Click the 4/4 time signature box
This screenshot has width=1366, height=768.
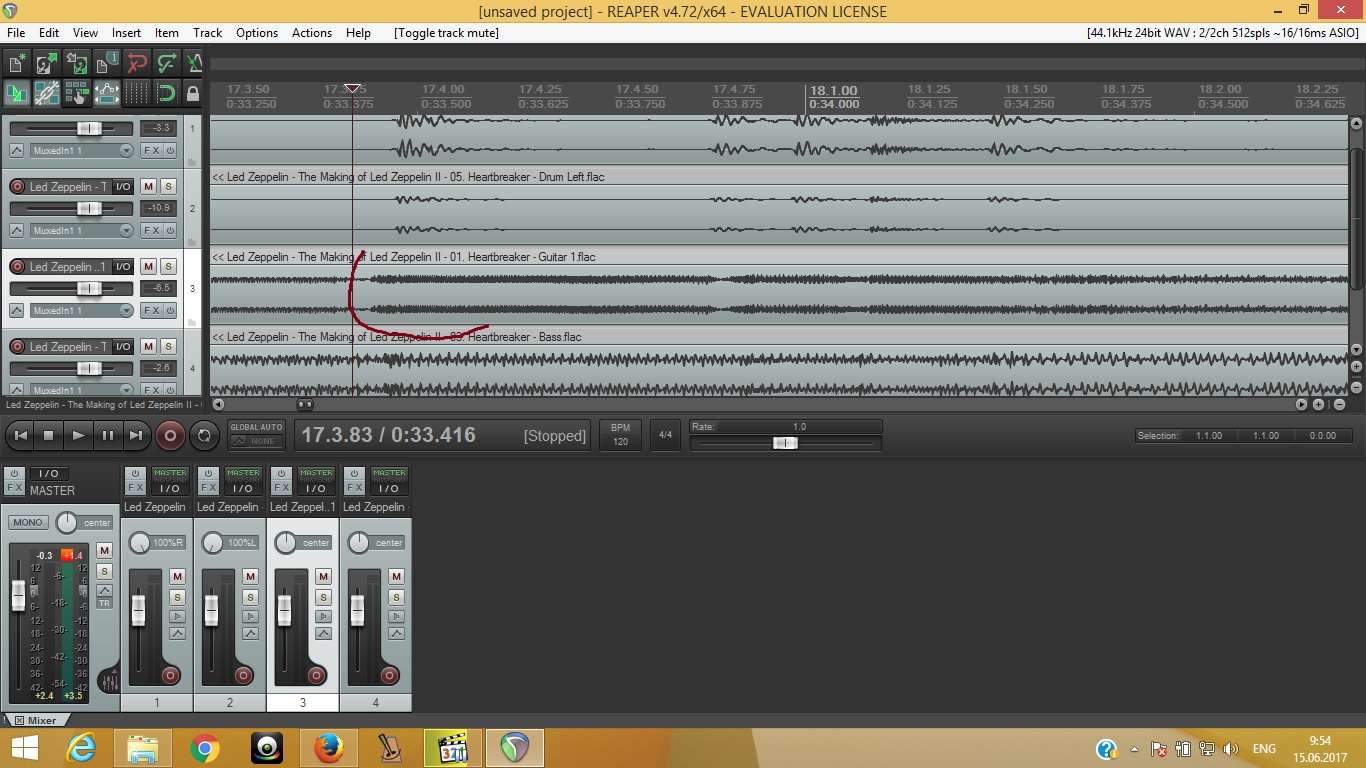pyautogui.click(x=665, y=435)
